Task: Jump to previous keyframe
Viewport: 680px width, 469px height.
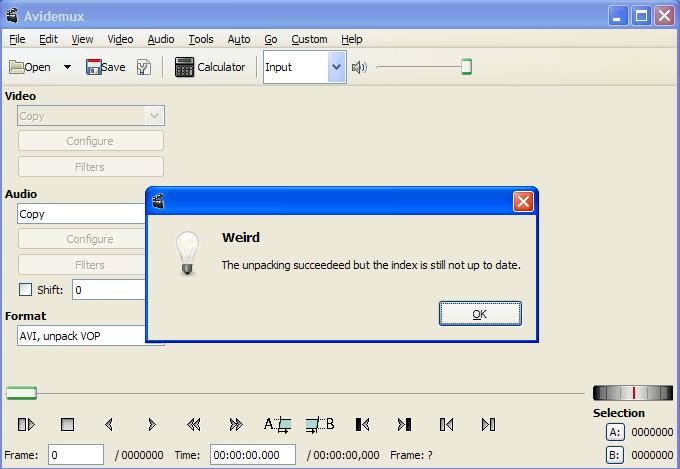Action: click(193, 424)
